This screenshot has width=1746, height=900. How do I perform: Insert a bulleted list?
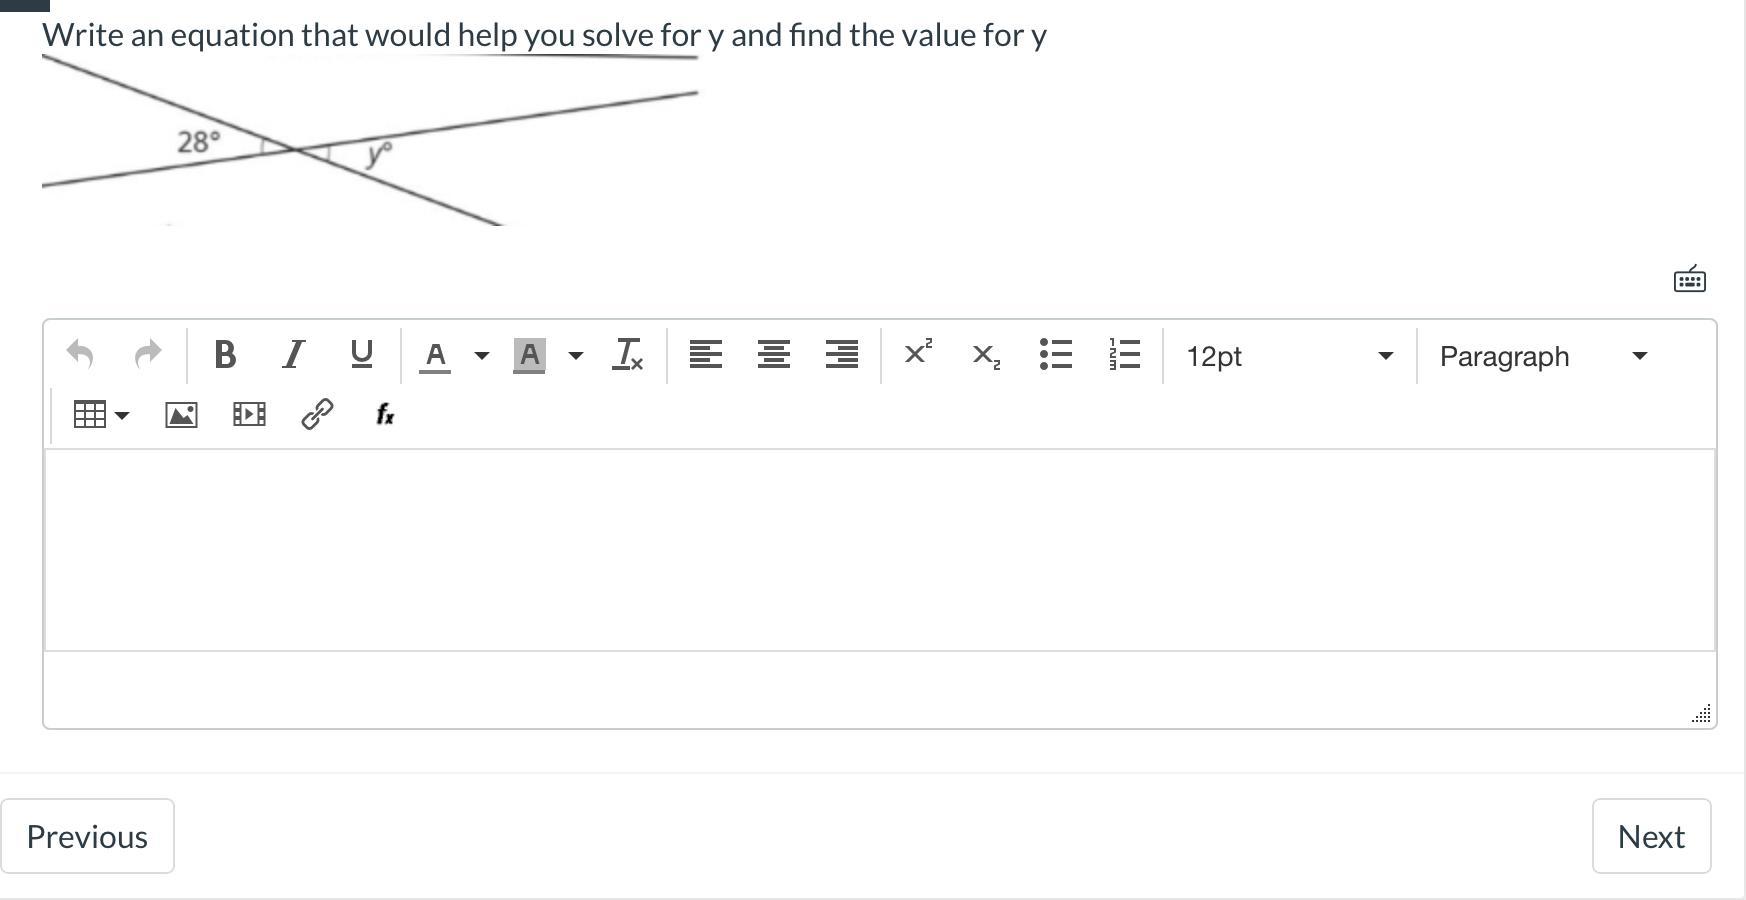[x=1056, y=355]
